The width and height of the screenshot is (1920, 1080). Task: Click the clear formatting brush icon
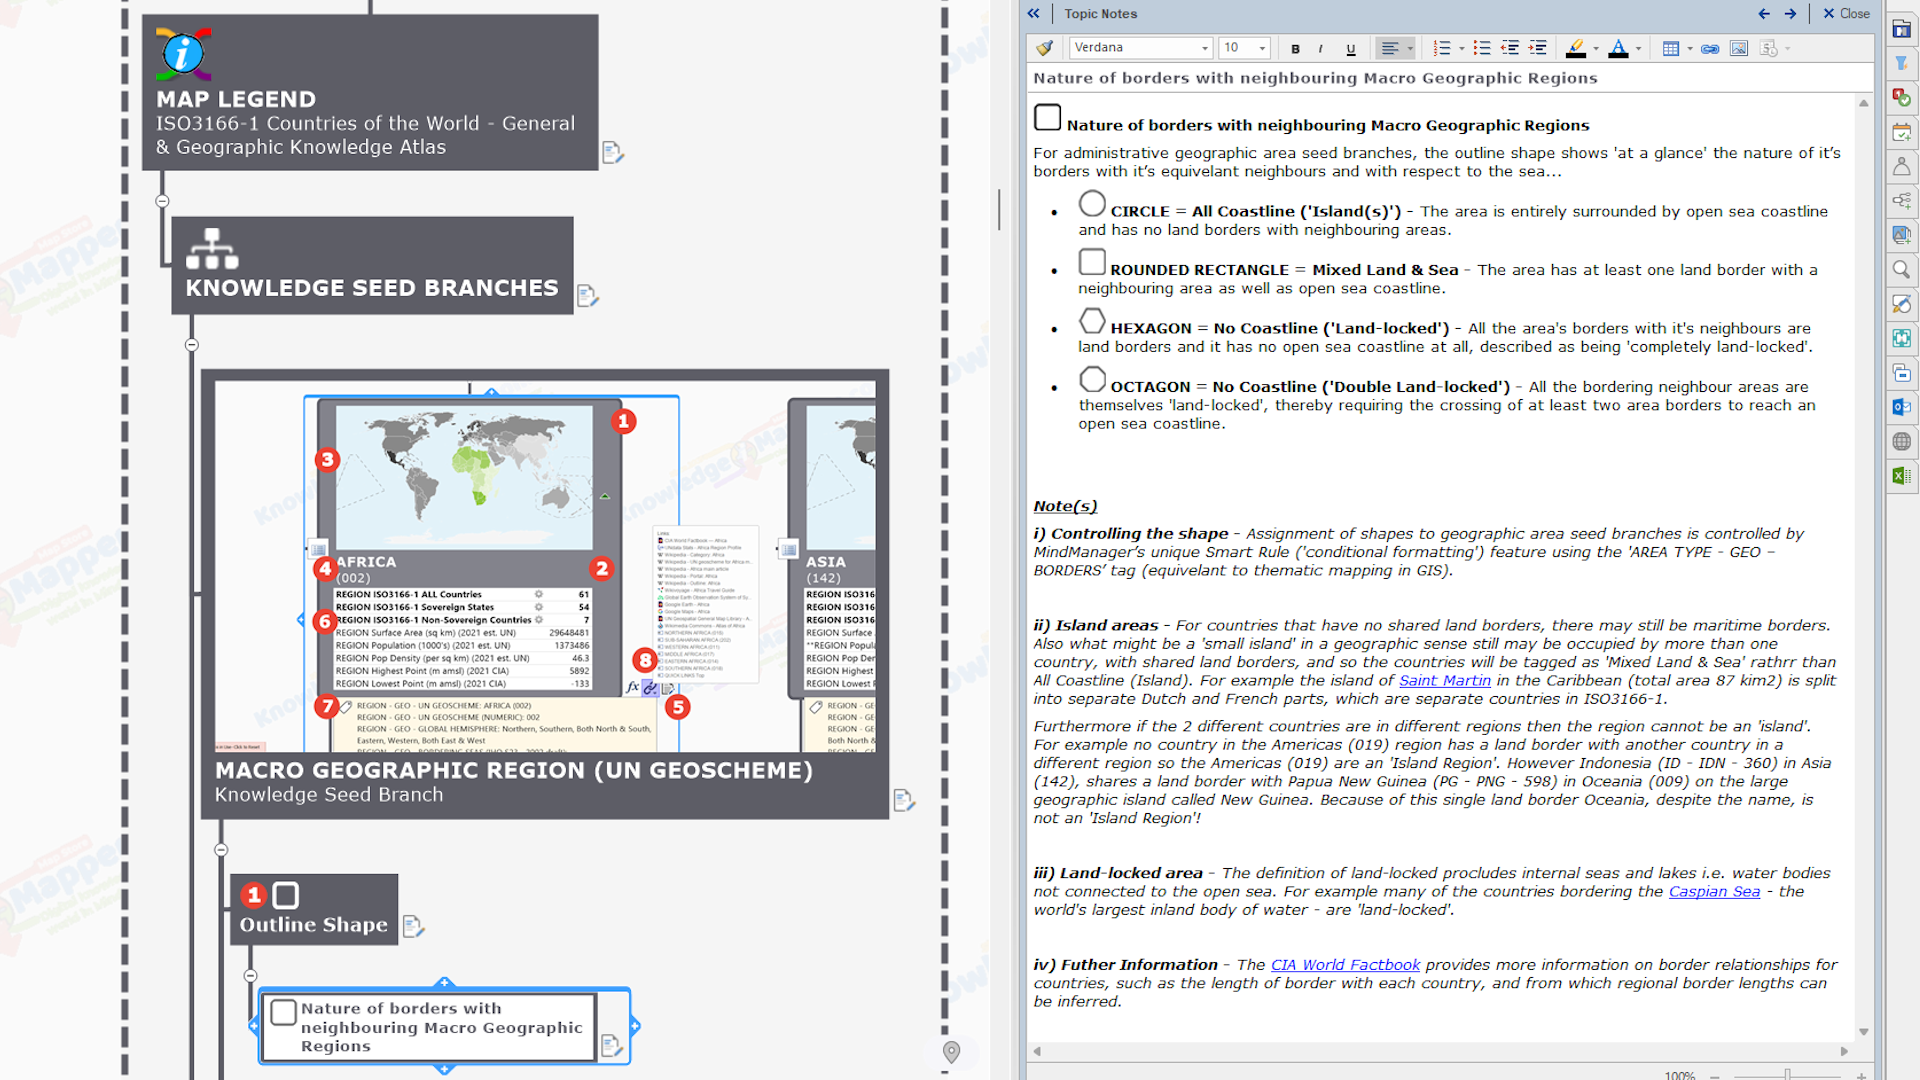(1044, 48)
